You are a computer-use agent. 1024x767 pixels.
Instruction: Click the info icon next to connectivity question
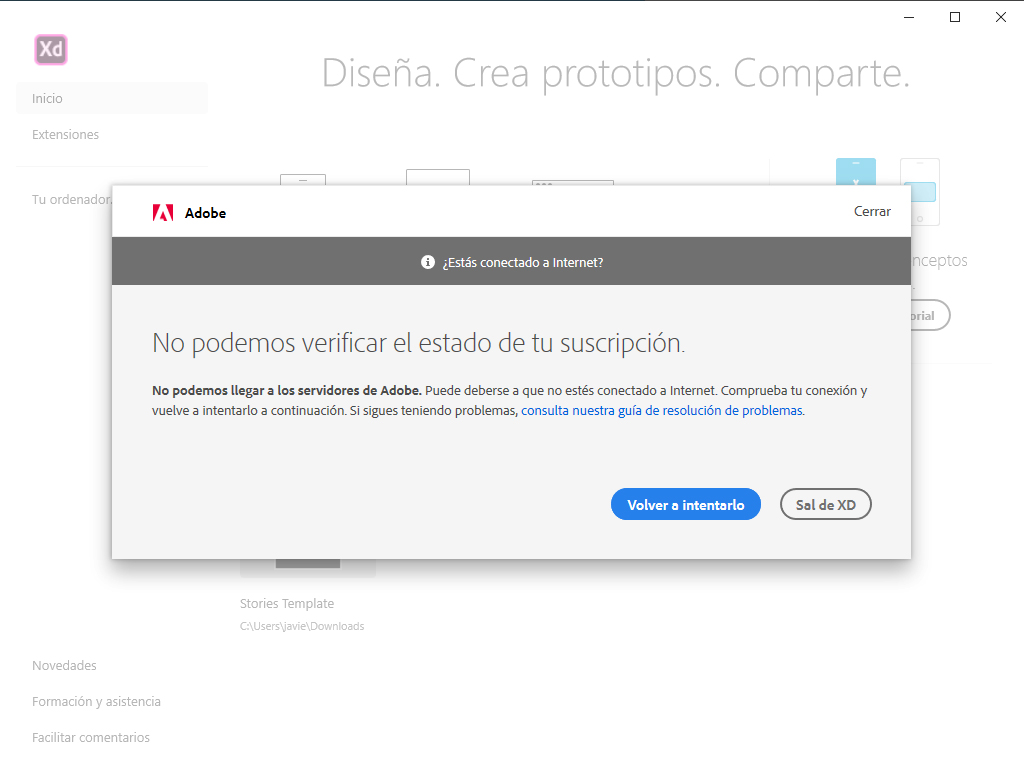point(427,261)
